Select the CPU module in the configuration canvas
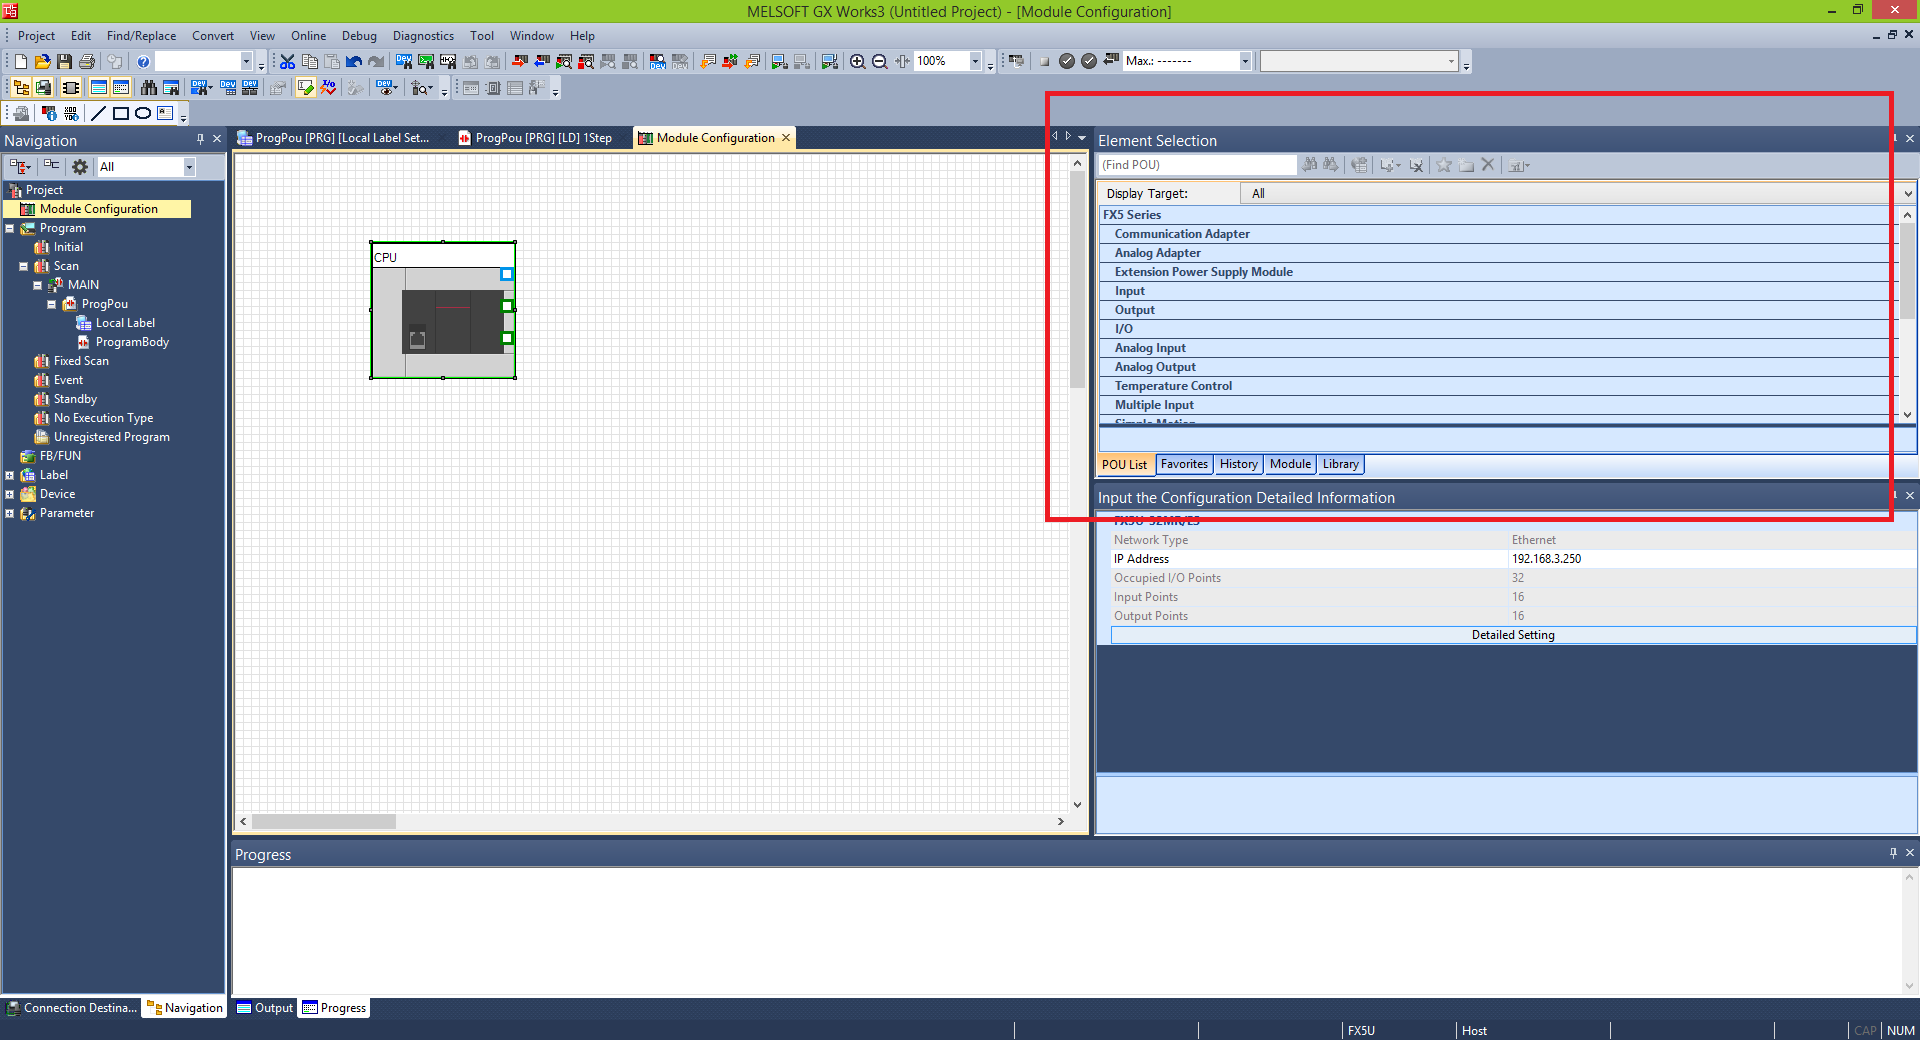The image size is (1920, 1040). [443, 310]
